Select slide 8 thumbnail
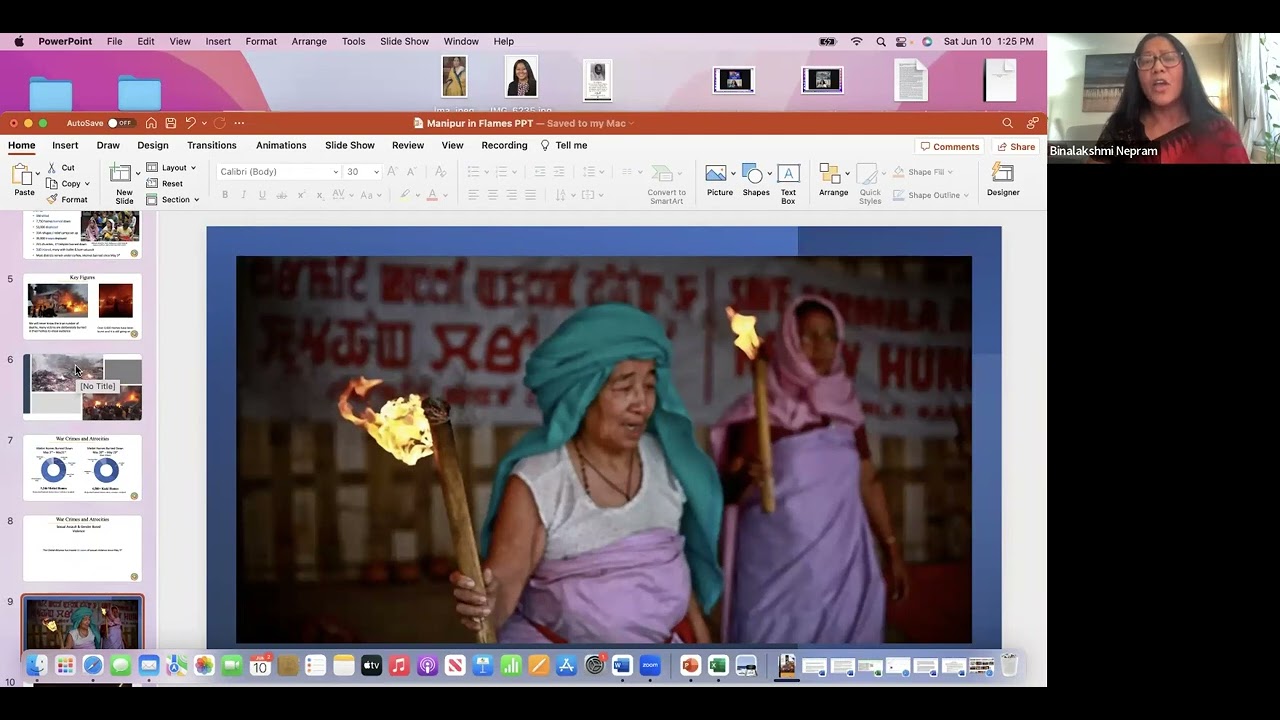Screen dimensions: 1280x720 pos(82,548)
